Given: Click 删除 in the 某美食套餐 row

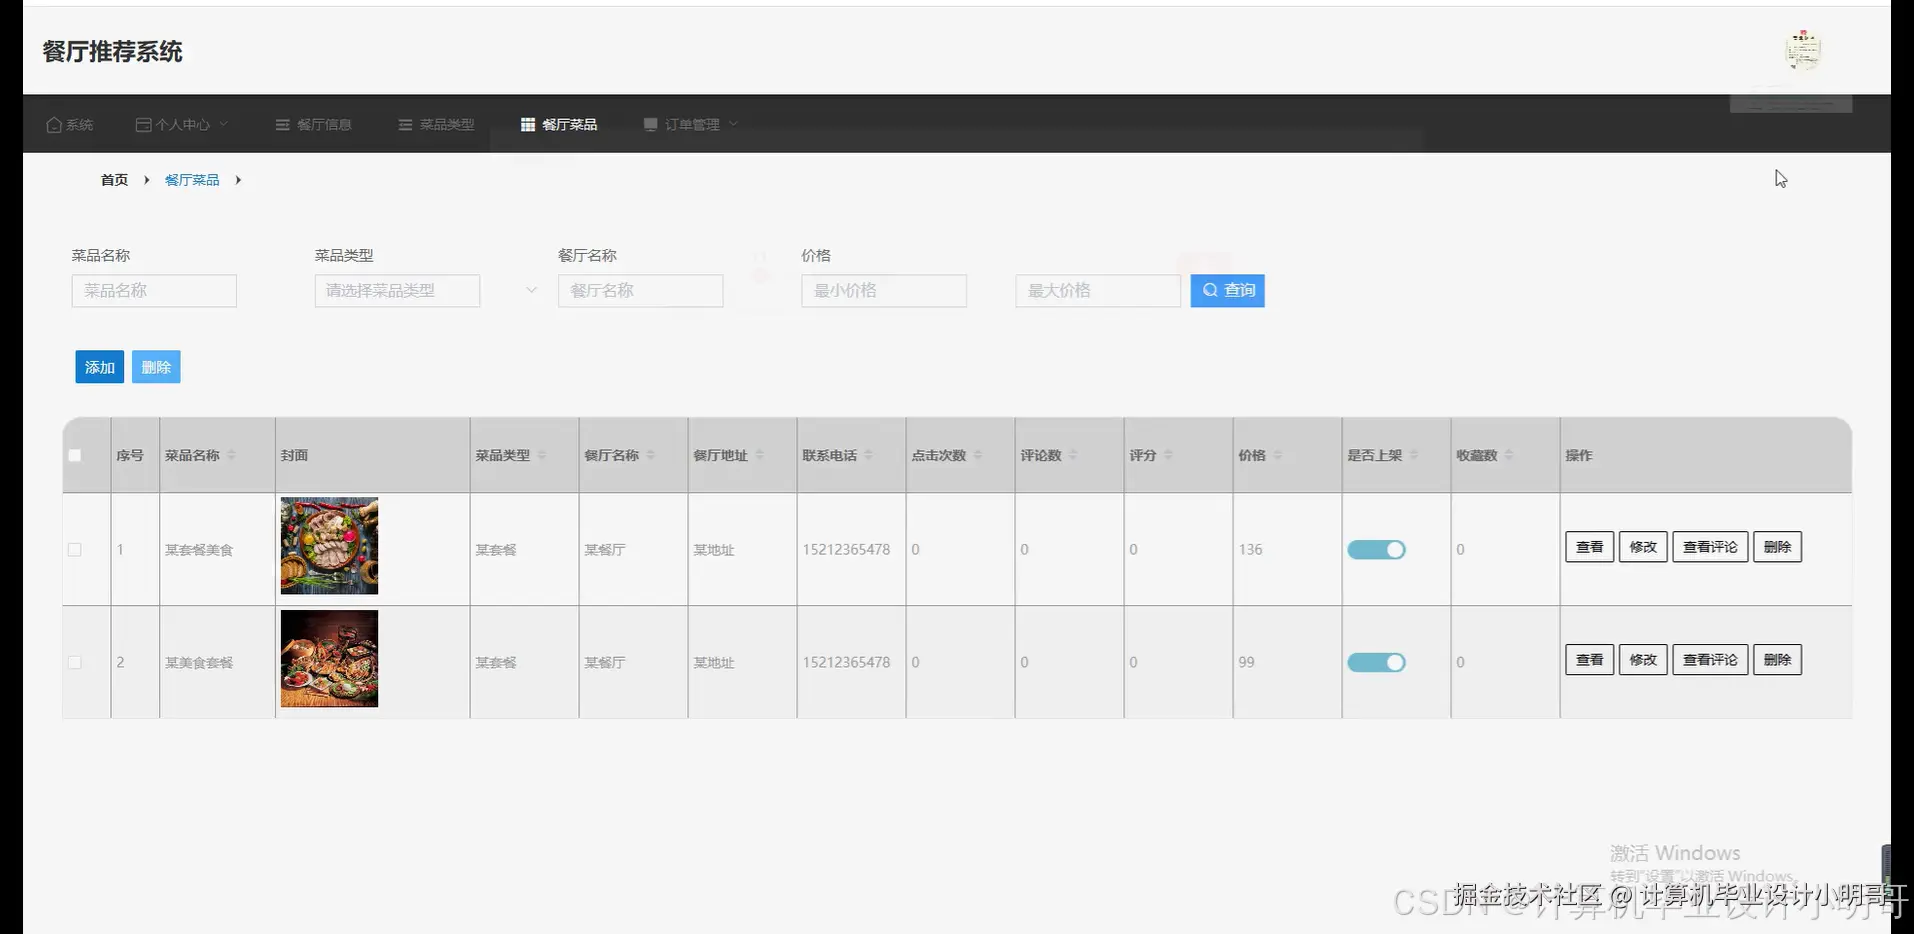Looking at the screenshot, I should coord(1777,660).
